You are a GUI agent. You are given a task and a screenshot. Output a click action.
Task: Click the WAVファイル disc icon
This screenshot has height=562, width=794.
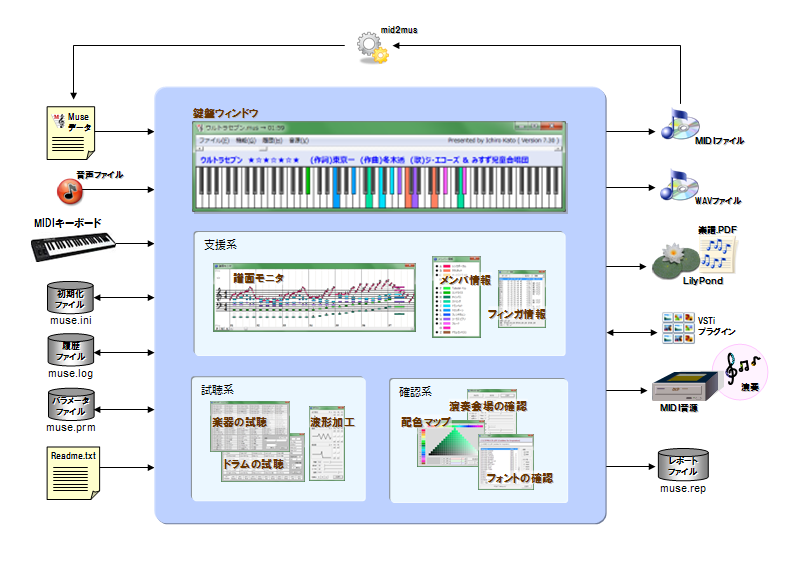pos(674,187)
